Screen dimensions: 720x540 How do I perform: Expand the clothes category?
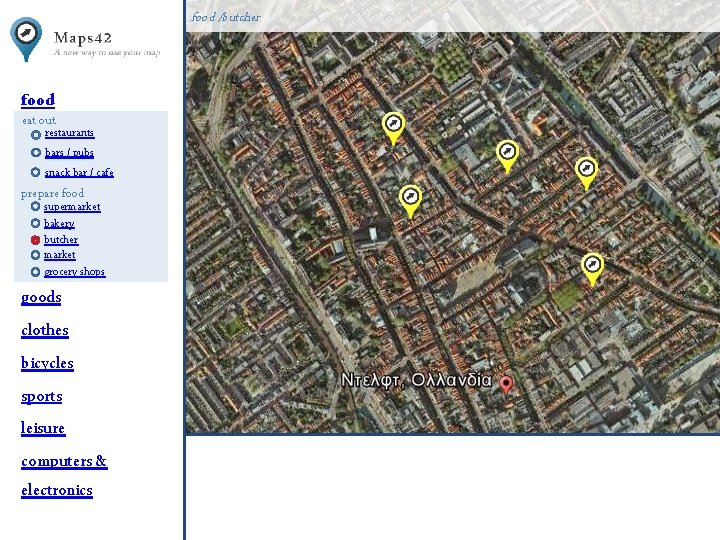click(x=45, y=330)
